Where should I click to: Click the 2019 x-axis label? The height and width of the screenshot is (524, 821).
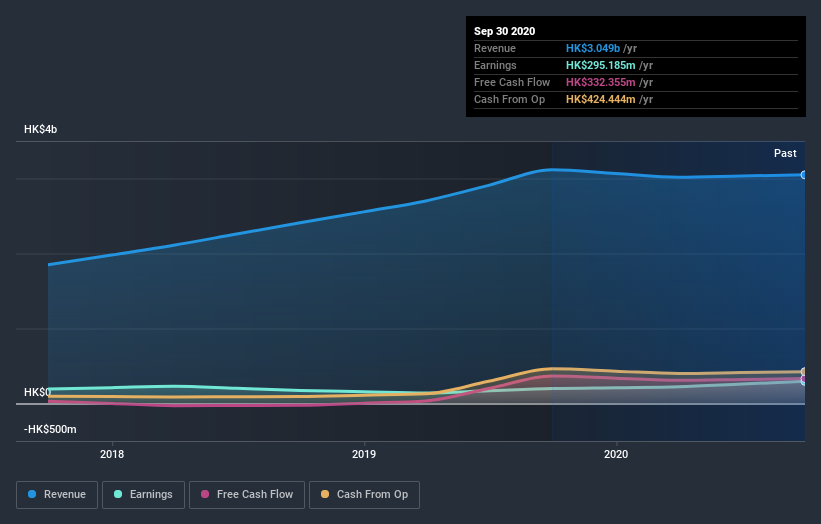(364, 454)
